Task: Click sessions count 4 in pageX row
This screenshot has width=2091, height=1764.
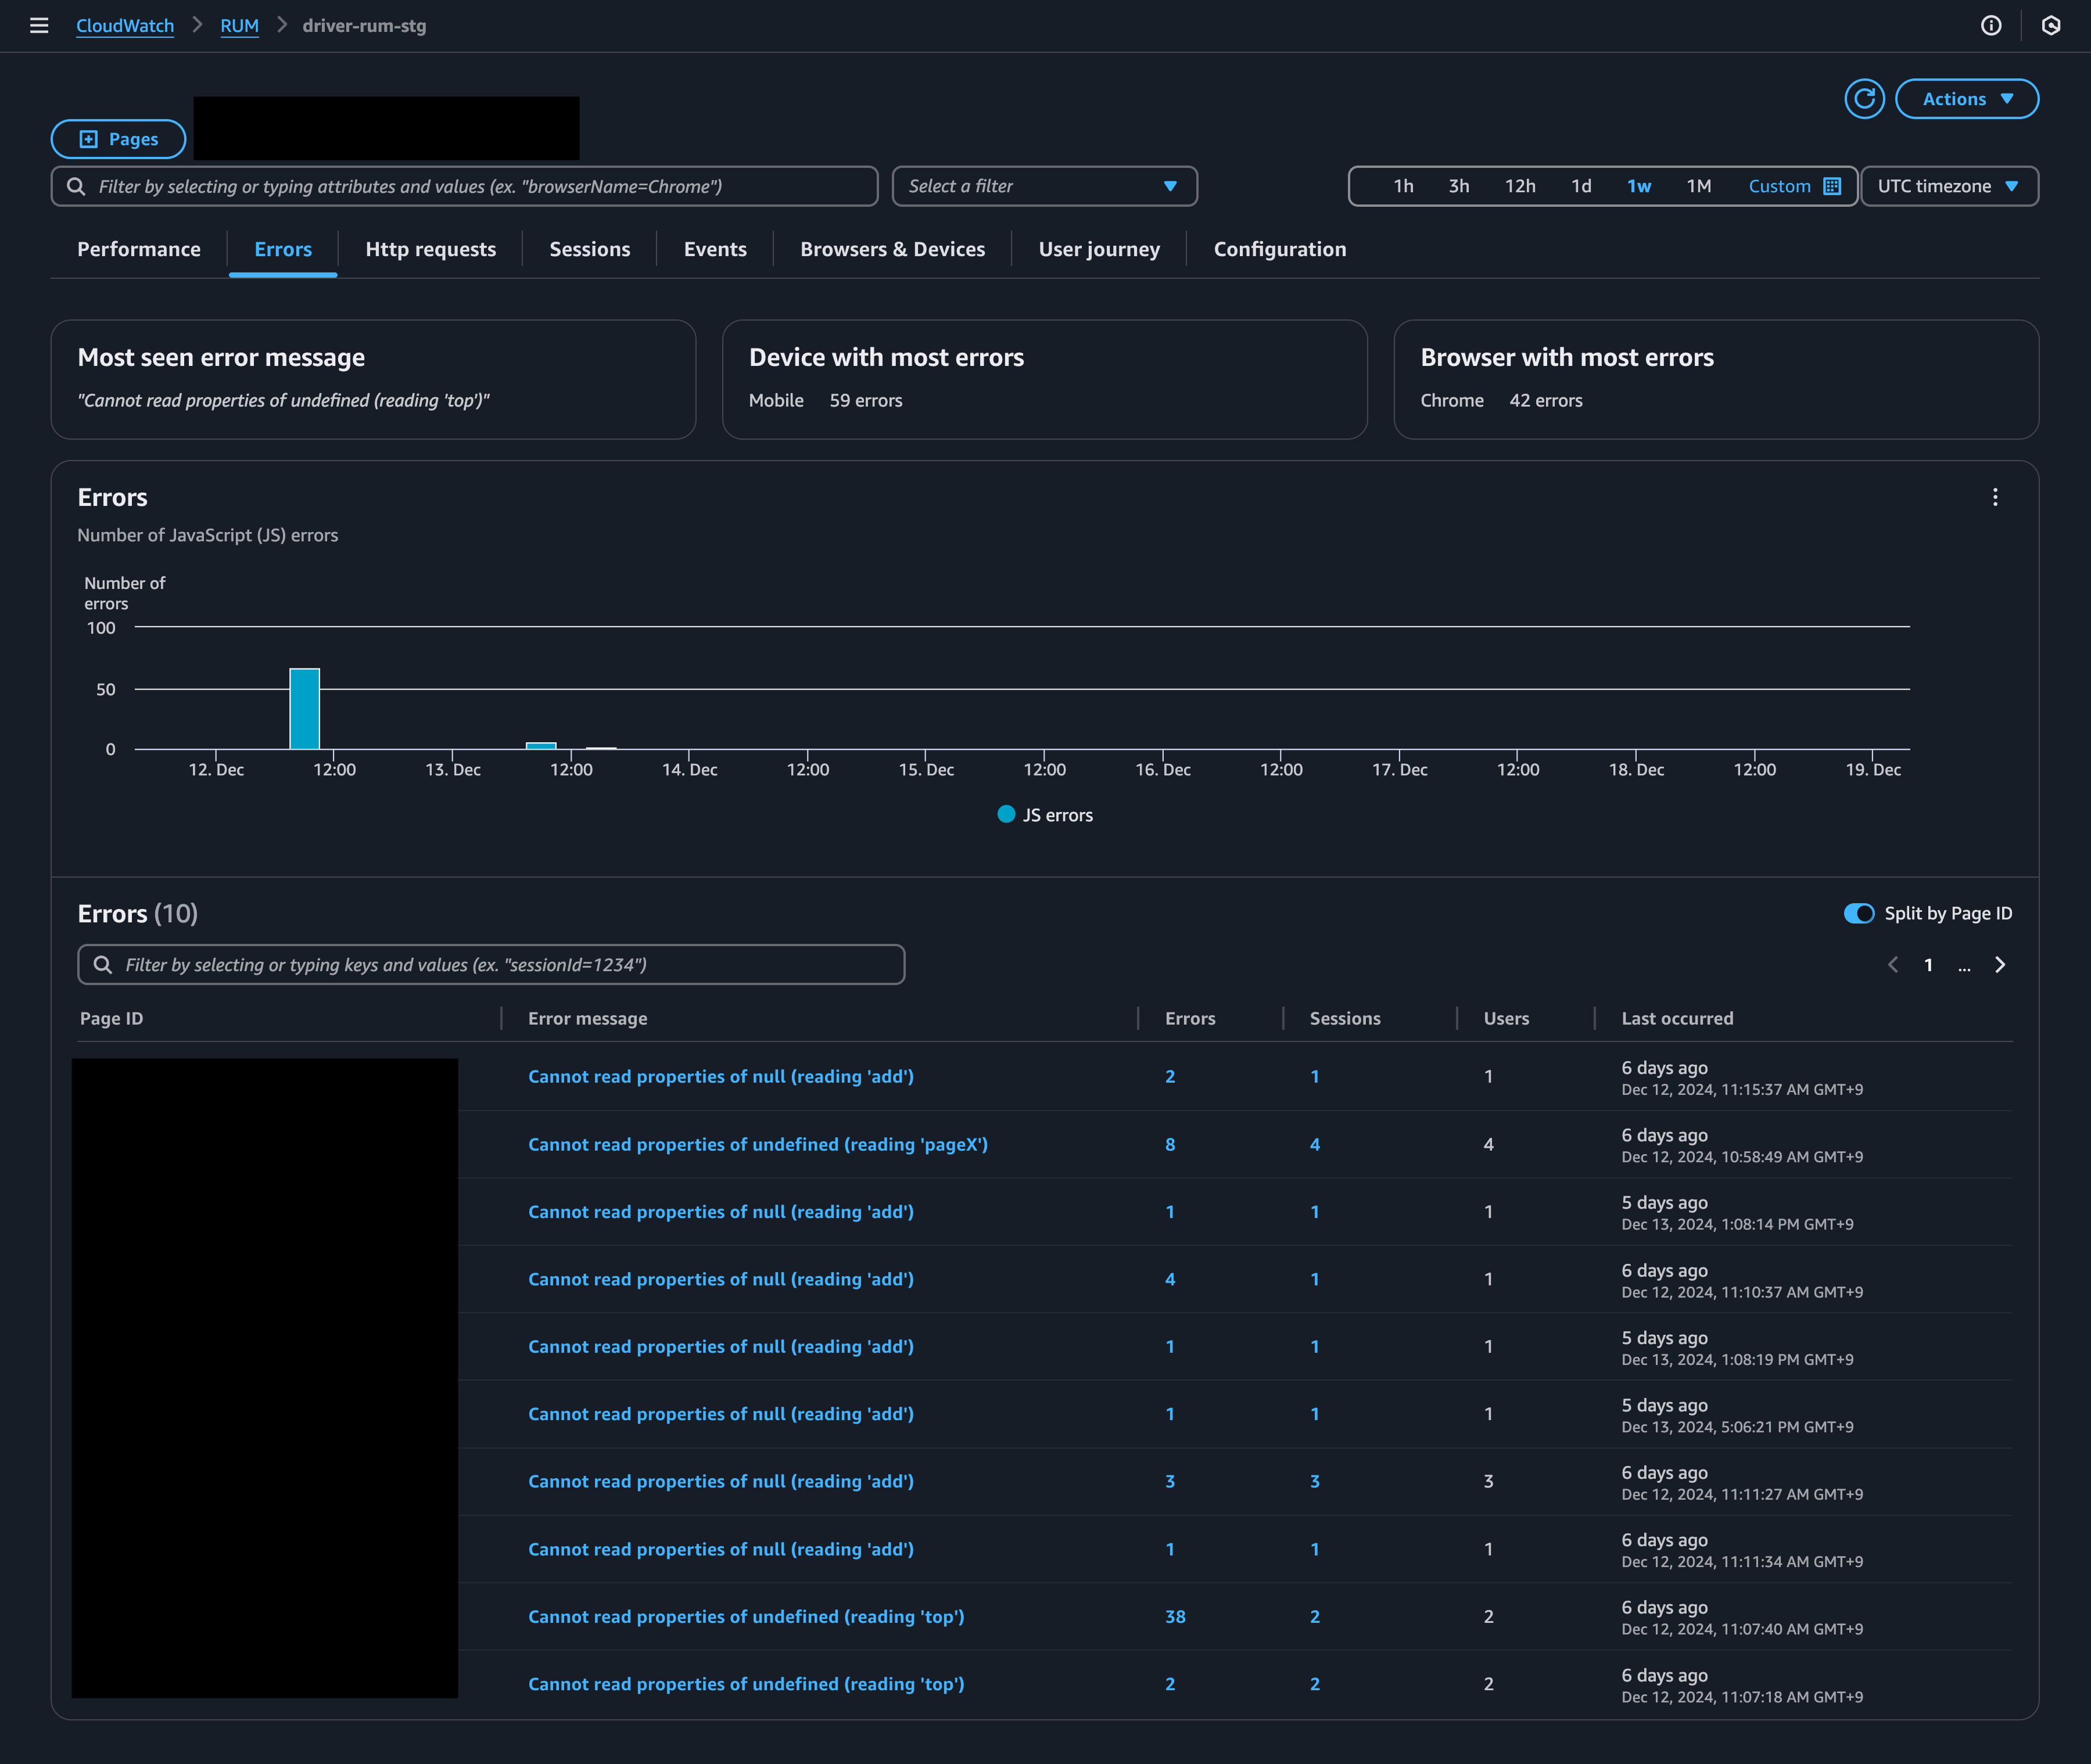Action: [x=1315, y=1144]
